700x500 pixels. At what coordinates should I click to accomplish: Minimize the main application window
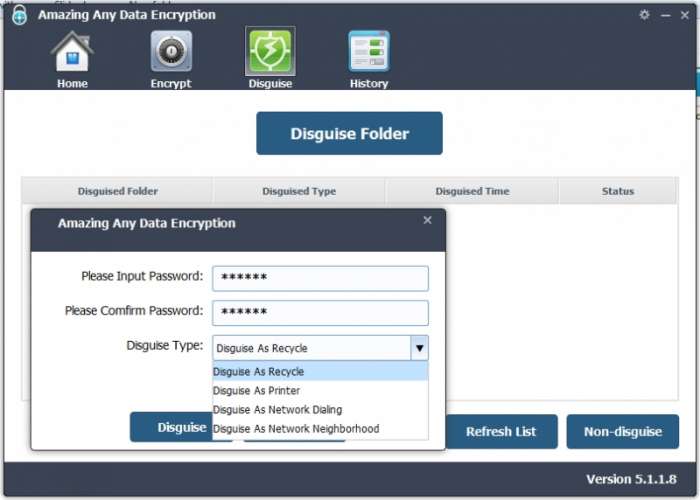click(x=665, y=15)
